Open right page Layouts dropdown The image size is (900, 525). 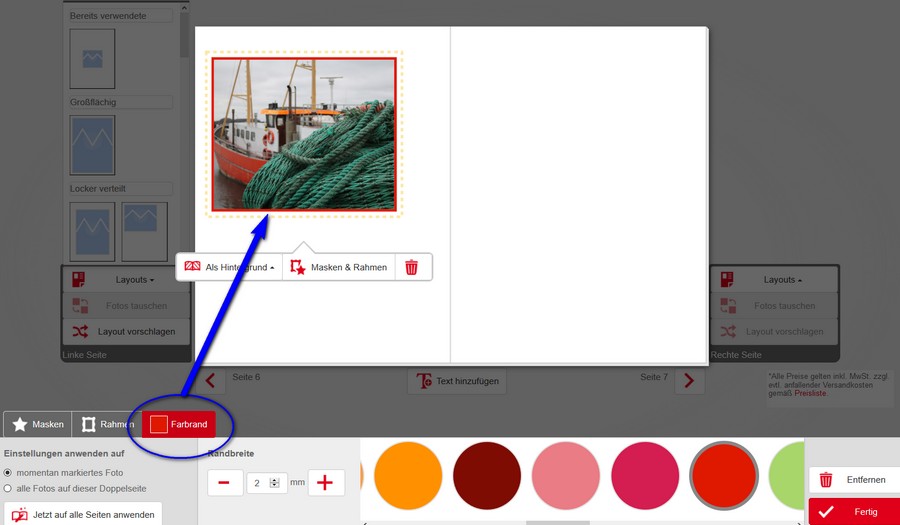point(774,280)
